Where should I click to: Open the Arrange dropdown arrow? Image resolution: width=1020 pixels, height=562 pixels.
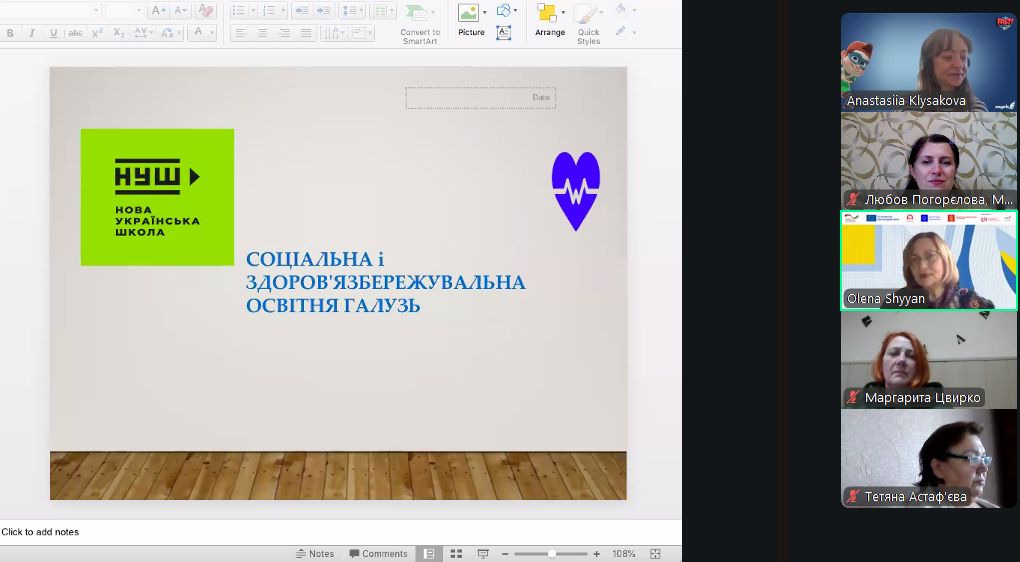565,13
